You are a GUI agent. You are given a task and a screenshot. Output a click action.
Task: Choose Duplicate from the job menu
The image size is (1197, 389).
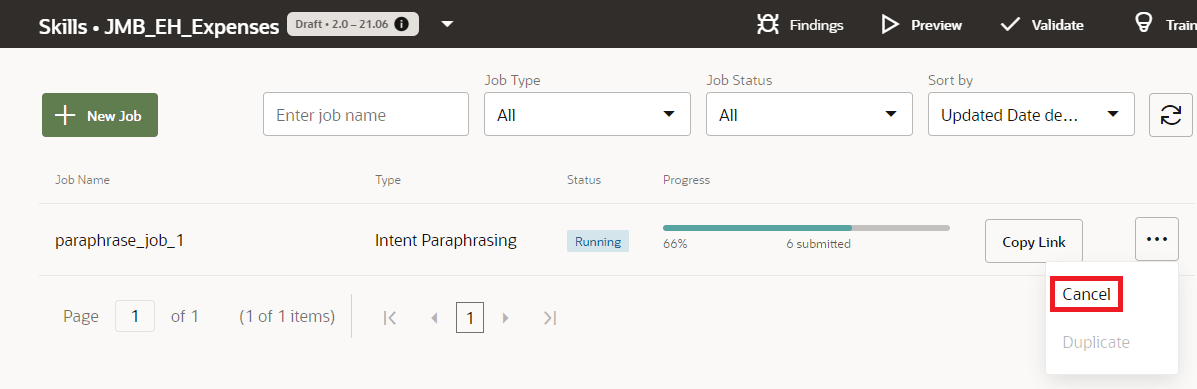click(x=1095, y=342)
